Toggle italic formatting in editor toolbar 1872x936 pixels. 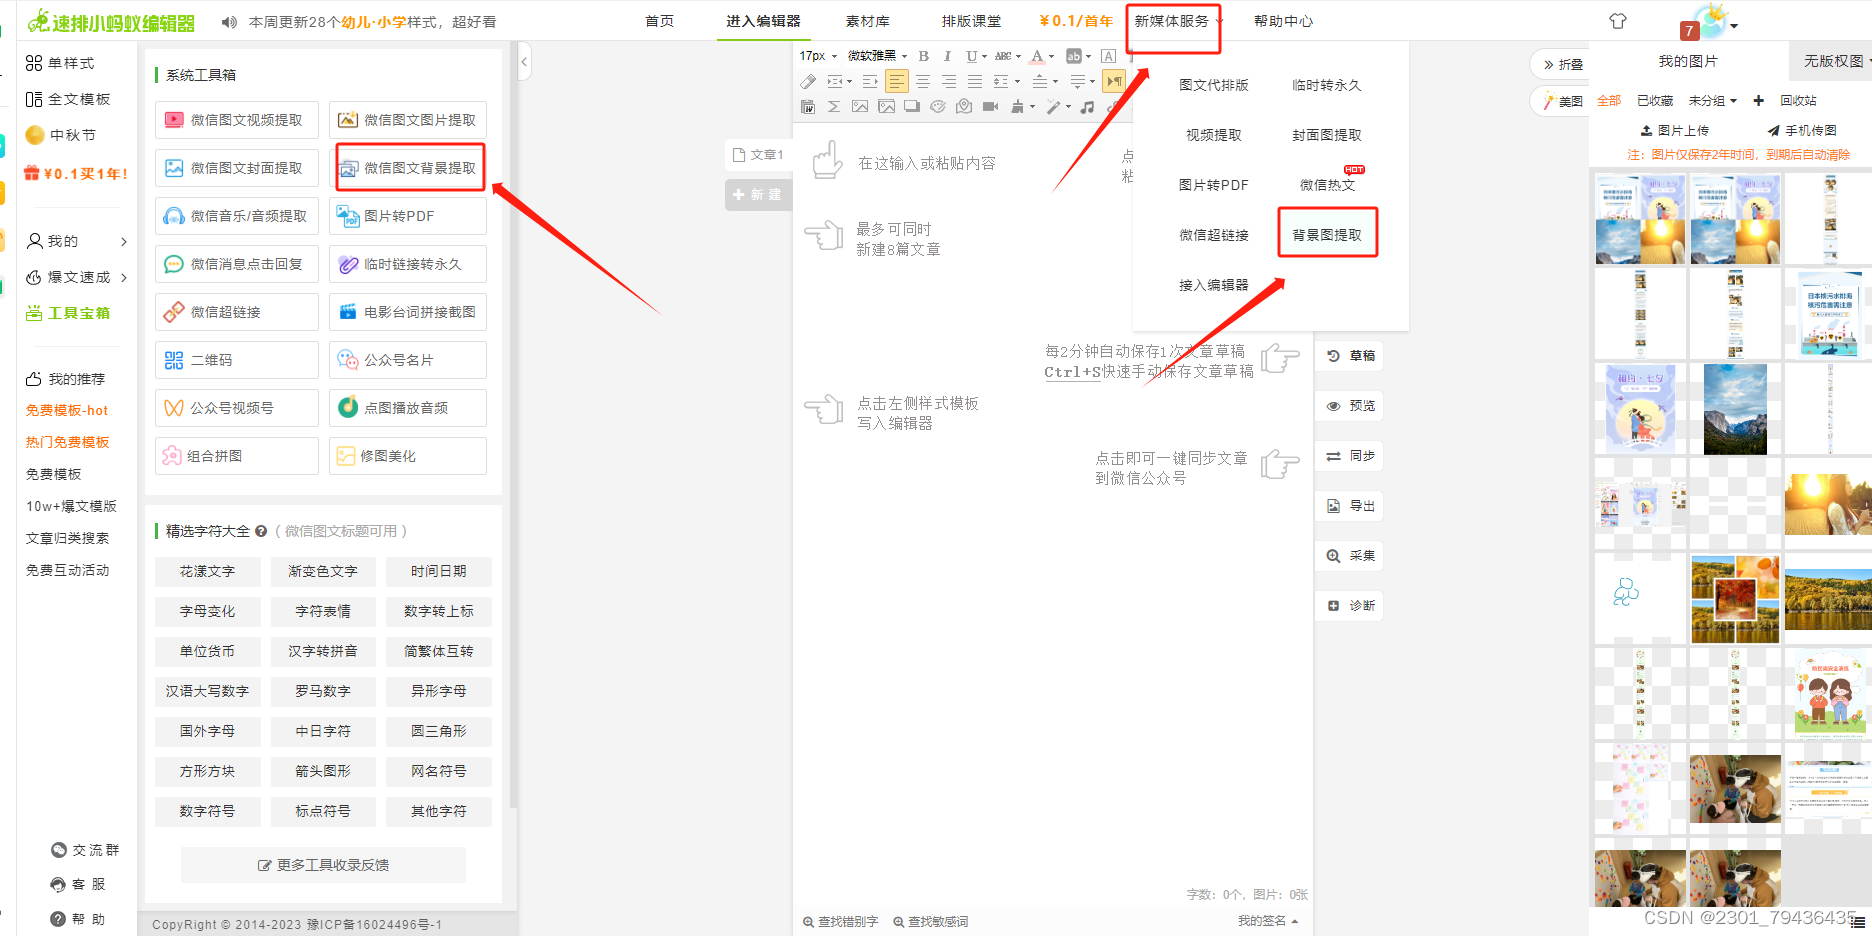click(x=947, y=56)
